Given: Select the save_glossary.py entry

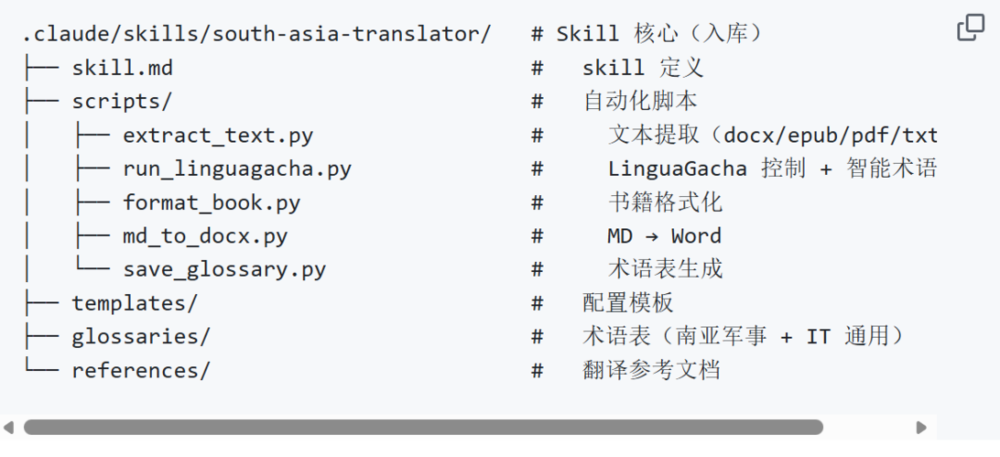Looking at the screenshot, I should [224, 269].
